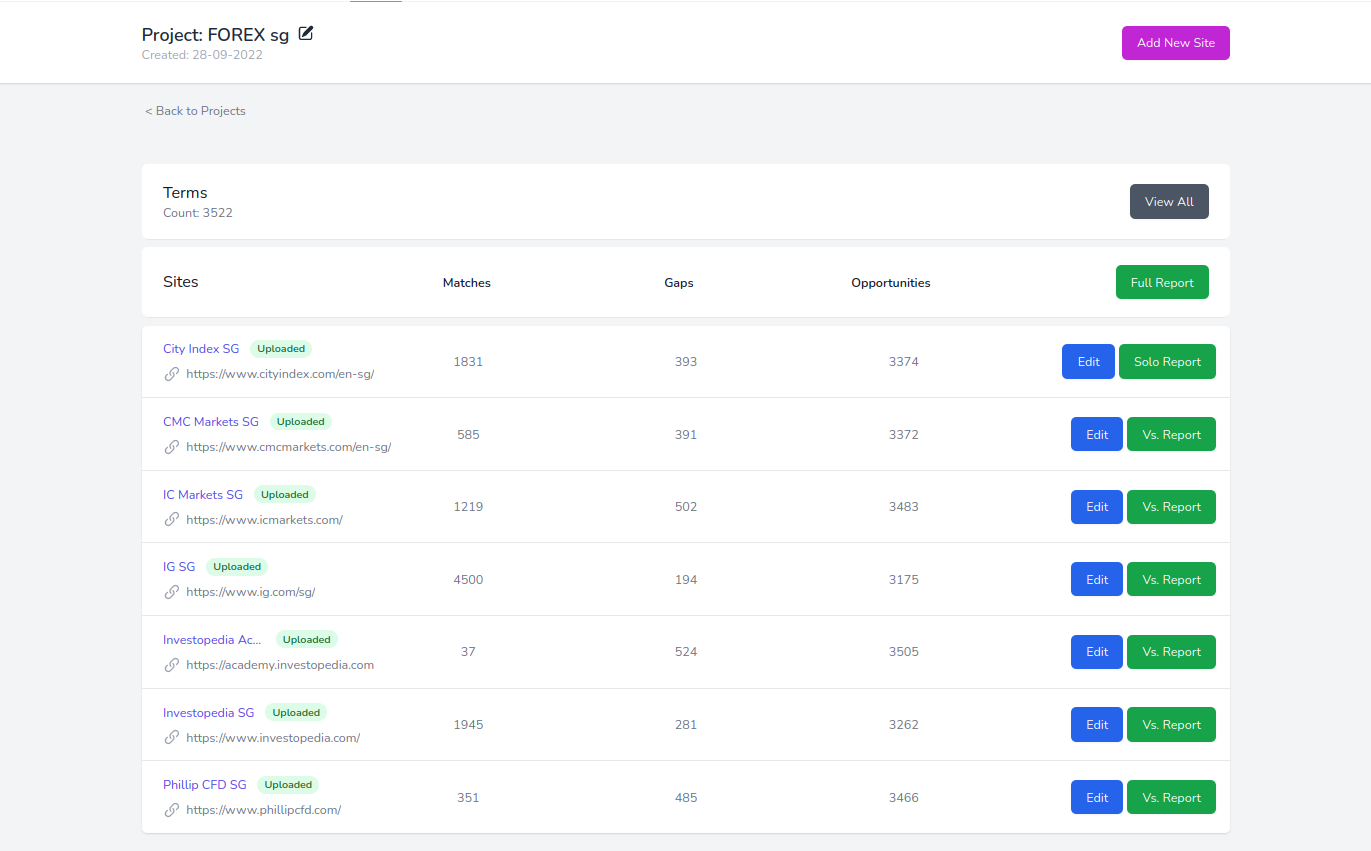Open the CMC Markets SG site name
1371x851 pixels.
point(211,422)
